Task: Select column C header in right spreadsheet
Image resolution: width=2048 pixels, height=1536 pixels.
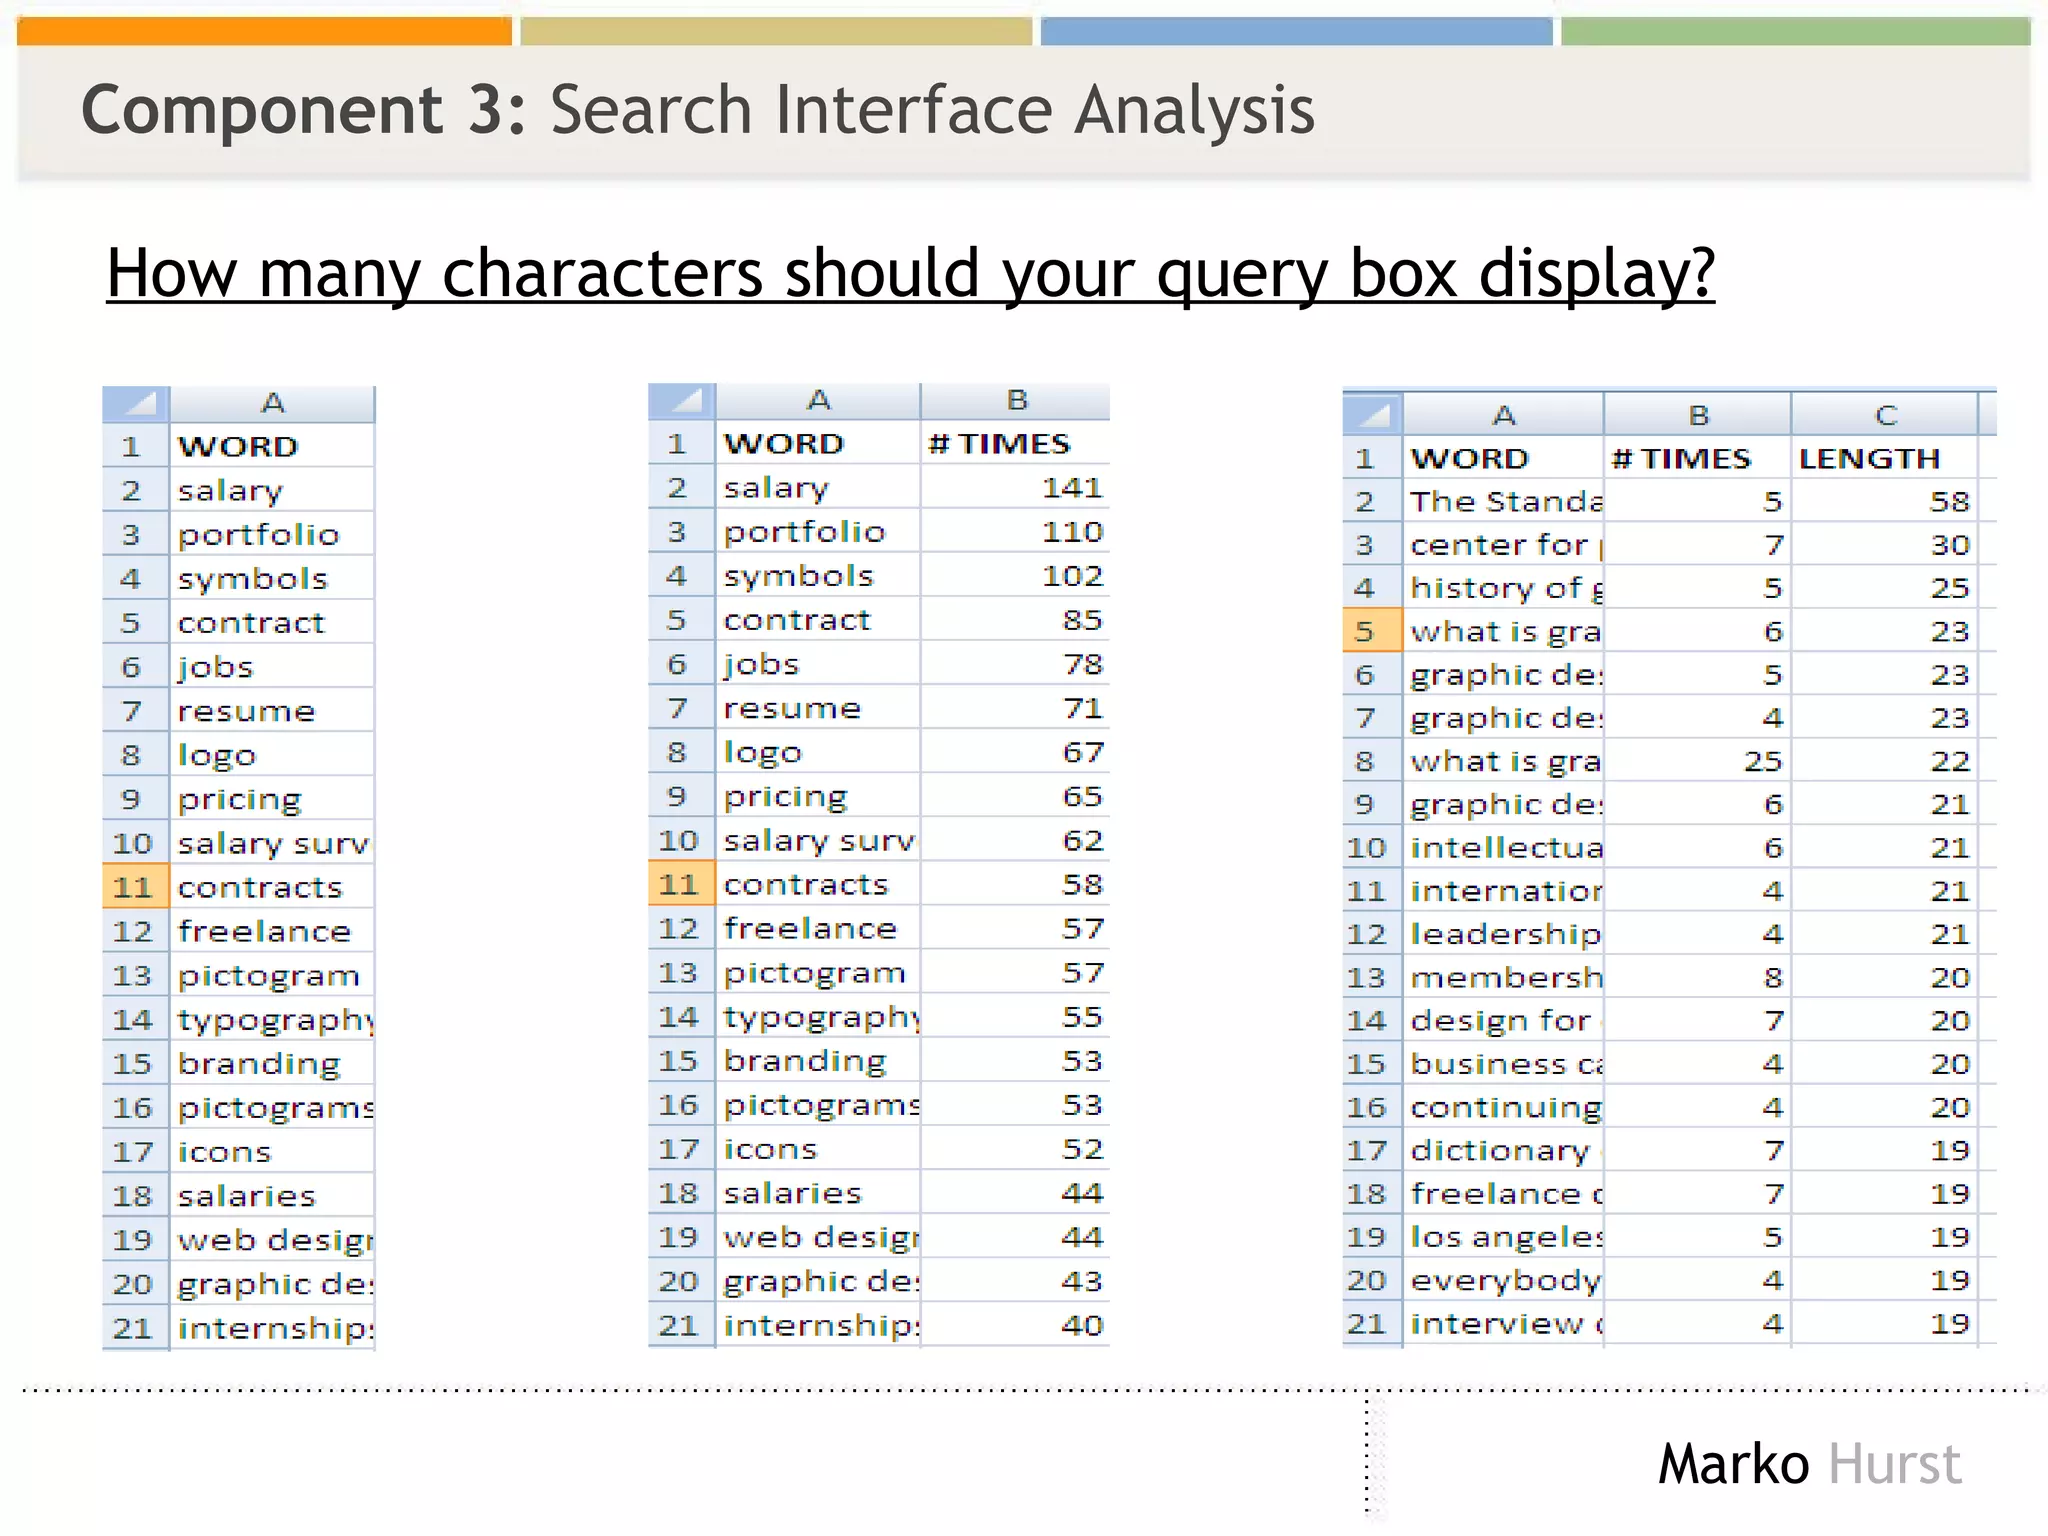Action: [x=1885, y=414]
